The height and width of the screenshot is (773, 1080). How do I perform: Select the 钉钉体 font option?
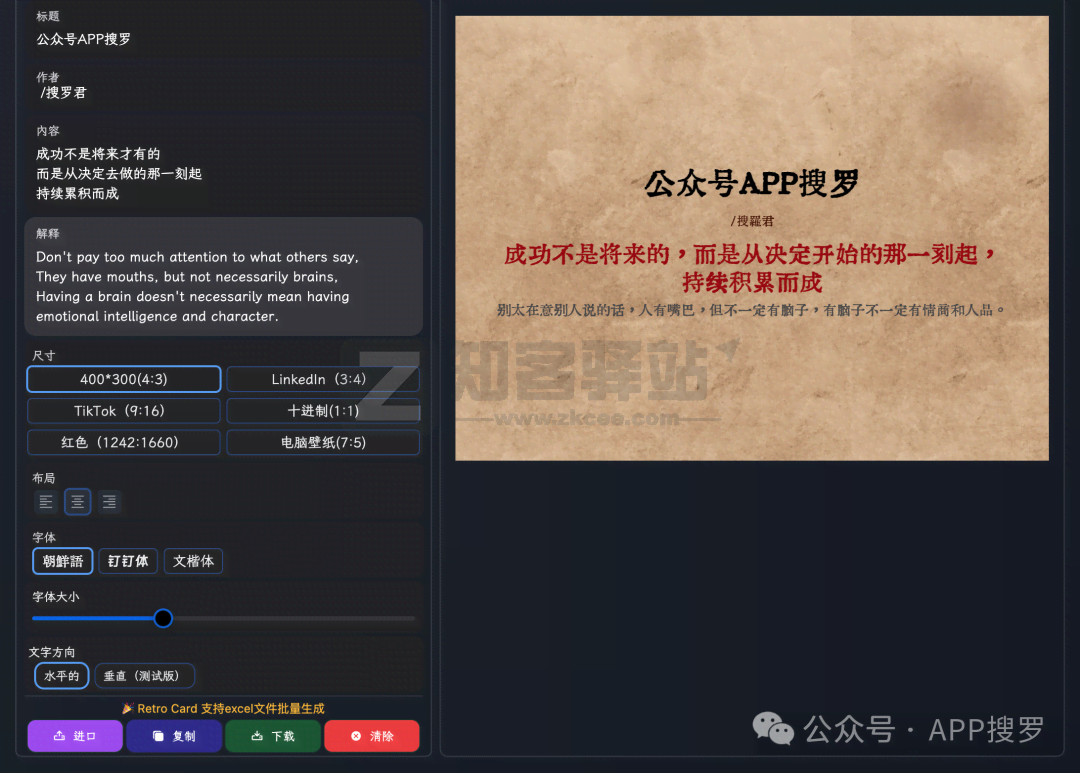127,561
